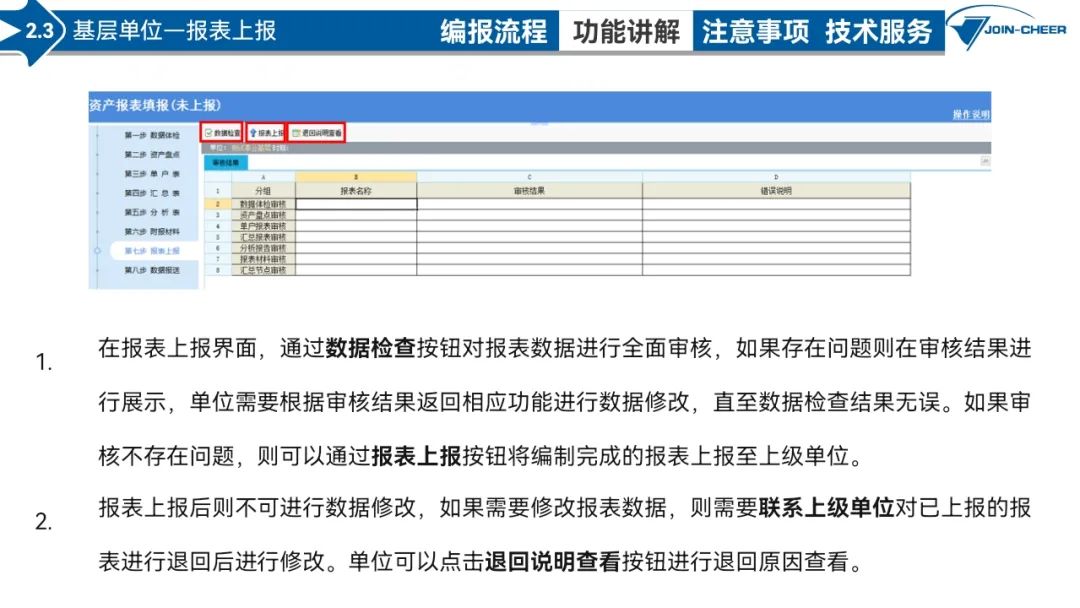Select step 第四步 汇总表
This screenshot has width=1080, height=608.
click(x=152, y=193)
